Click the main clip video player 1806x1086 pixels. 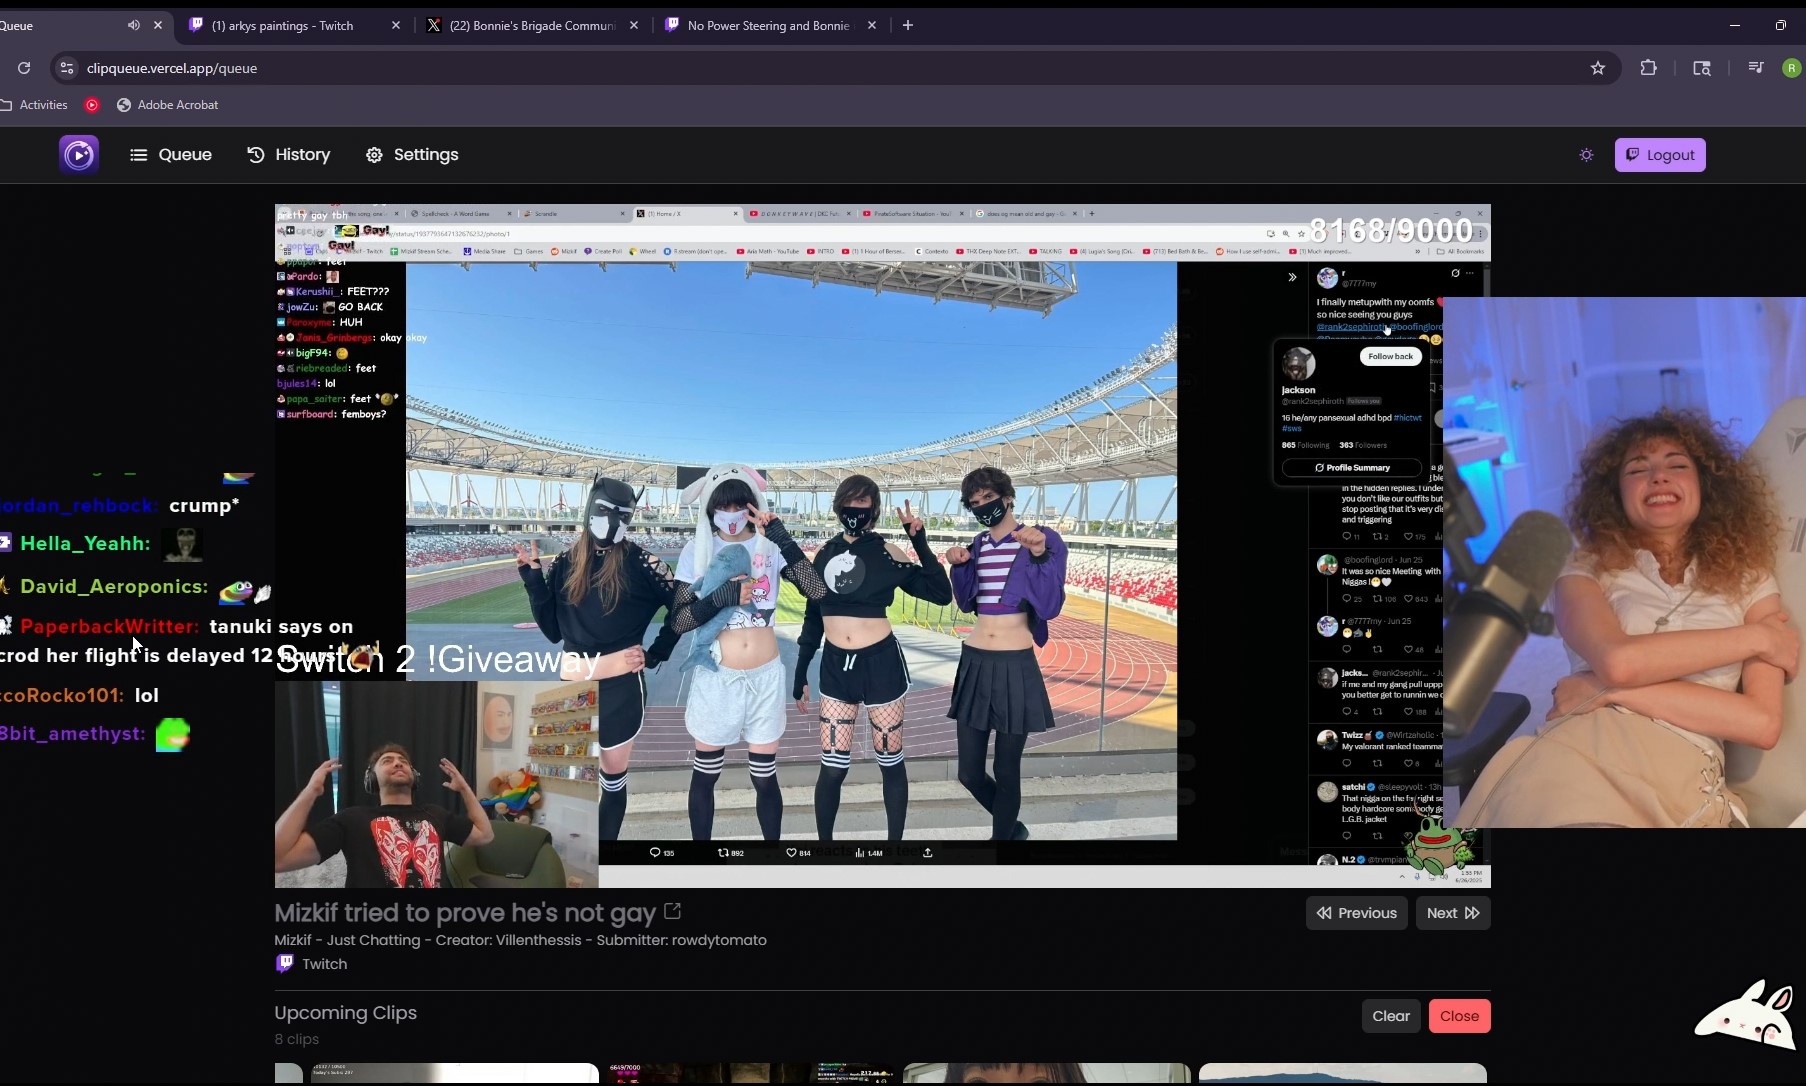[x=883, y=546]
